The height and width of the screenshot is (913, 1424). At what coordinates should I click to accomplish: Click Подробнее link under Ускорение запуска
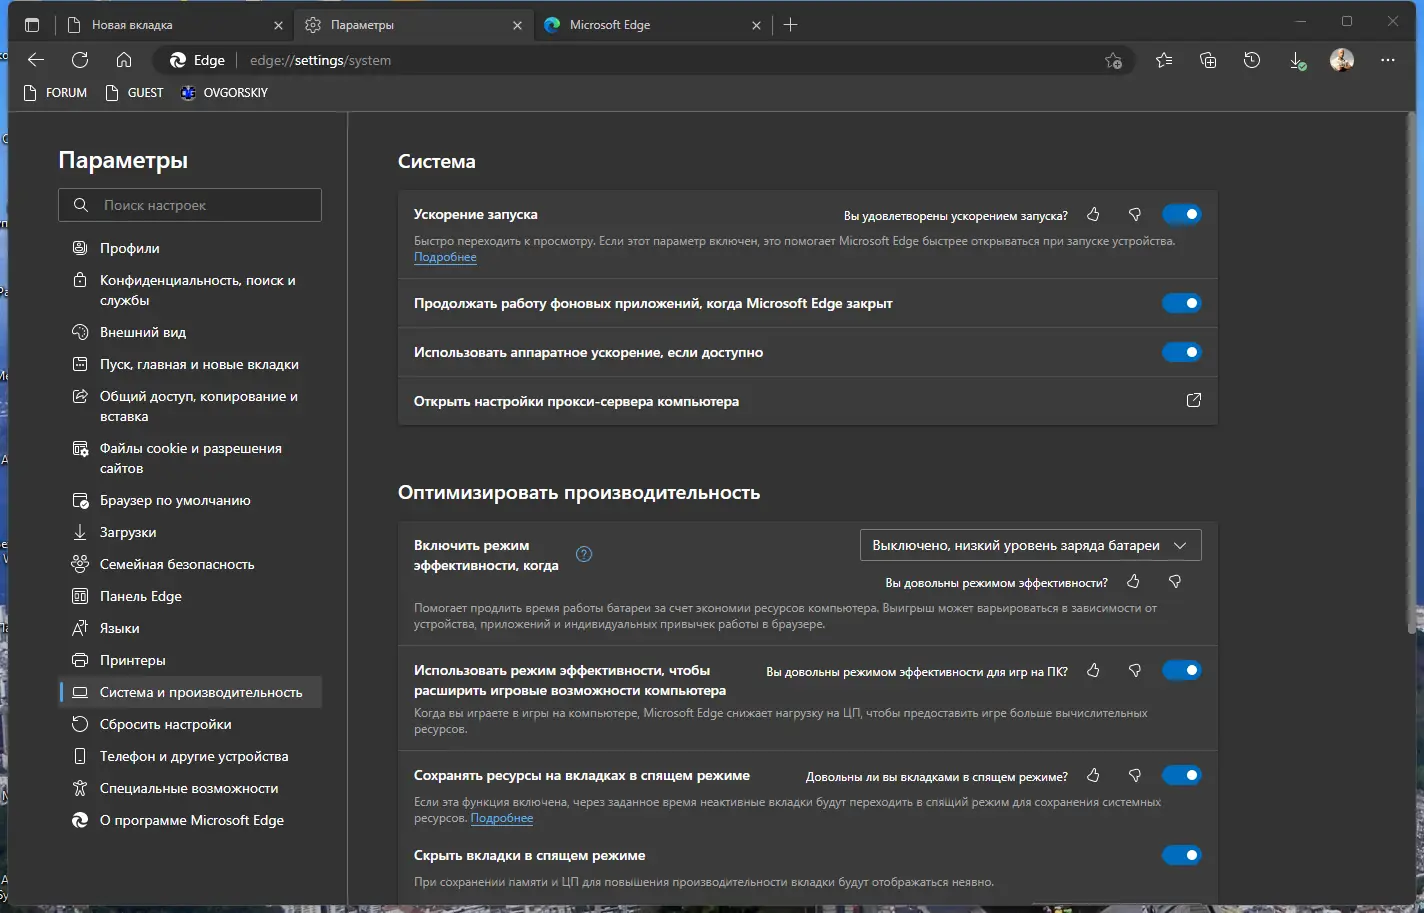pos(445,257)
